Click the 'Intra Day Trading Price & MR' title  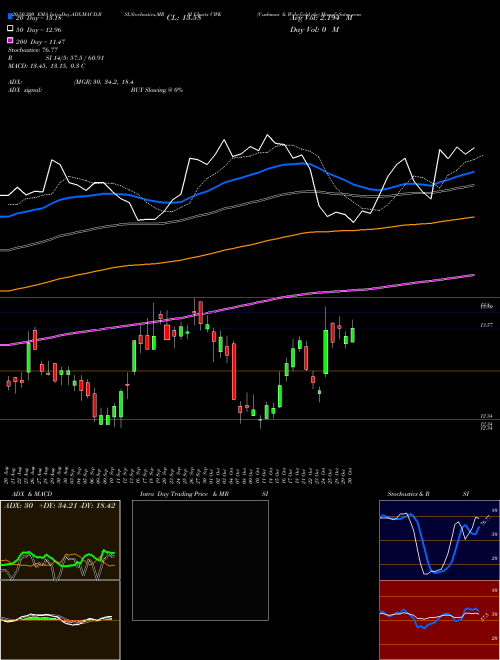click(x=184, y=494)
